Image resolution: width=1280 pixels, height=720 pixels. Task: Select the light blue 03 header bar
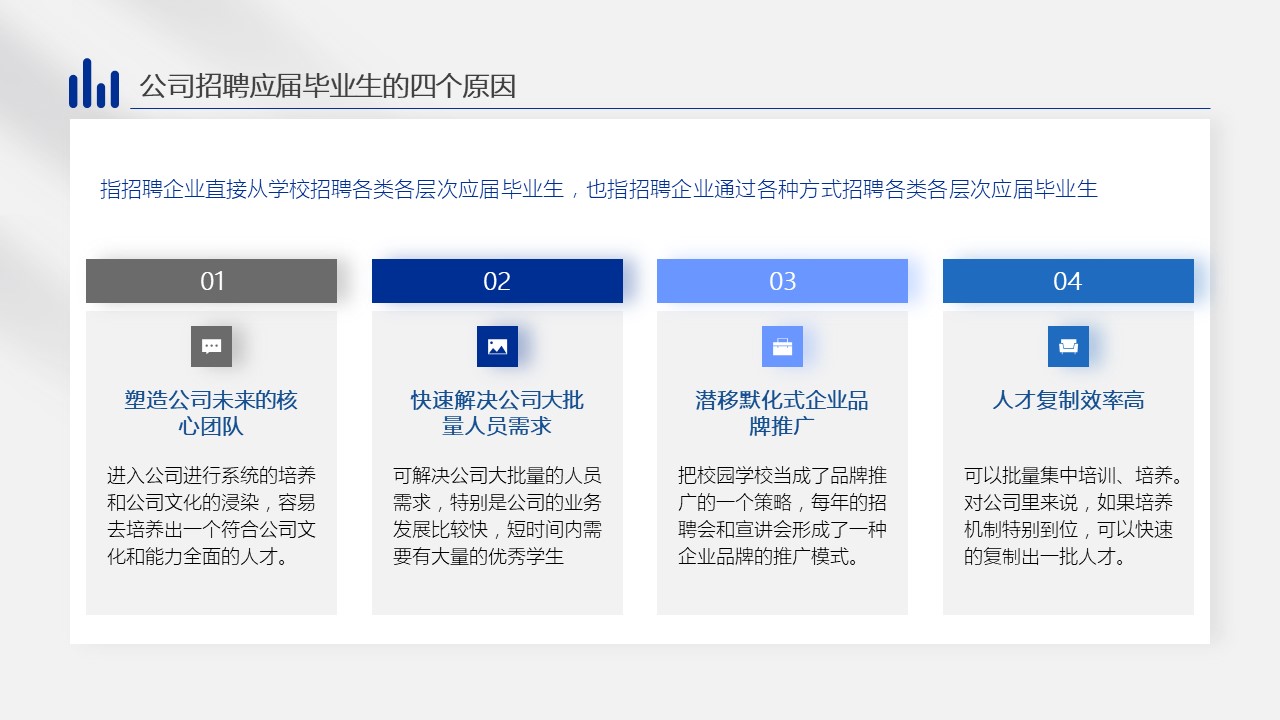[782, 281]
